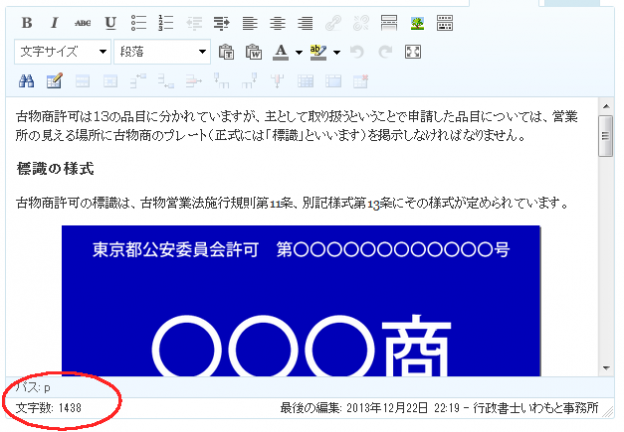
Task: Align text to the right
Action: pos(305,23)
